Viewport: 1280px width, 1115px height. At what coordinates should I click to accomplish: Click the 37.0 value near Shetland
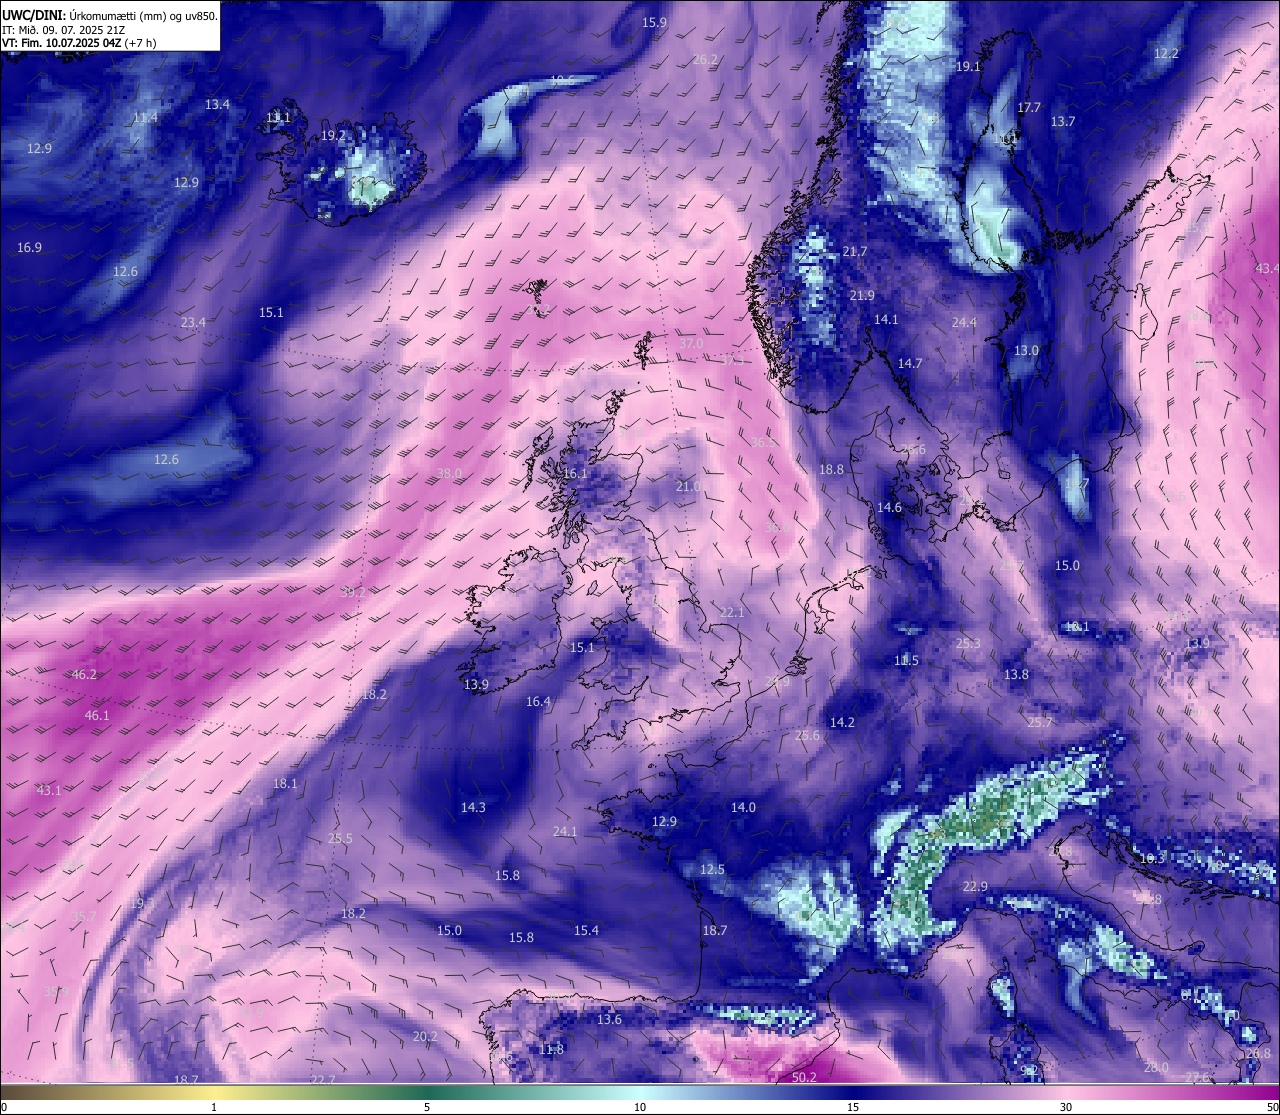click(691, 343)
